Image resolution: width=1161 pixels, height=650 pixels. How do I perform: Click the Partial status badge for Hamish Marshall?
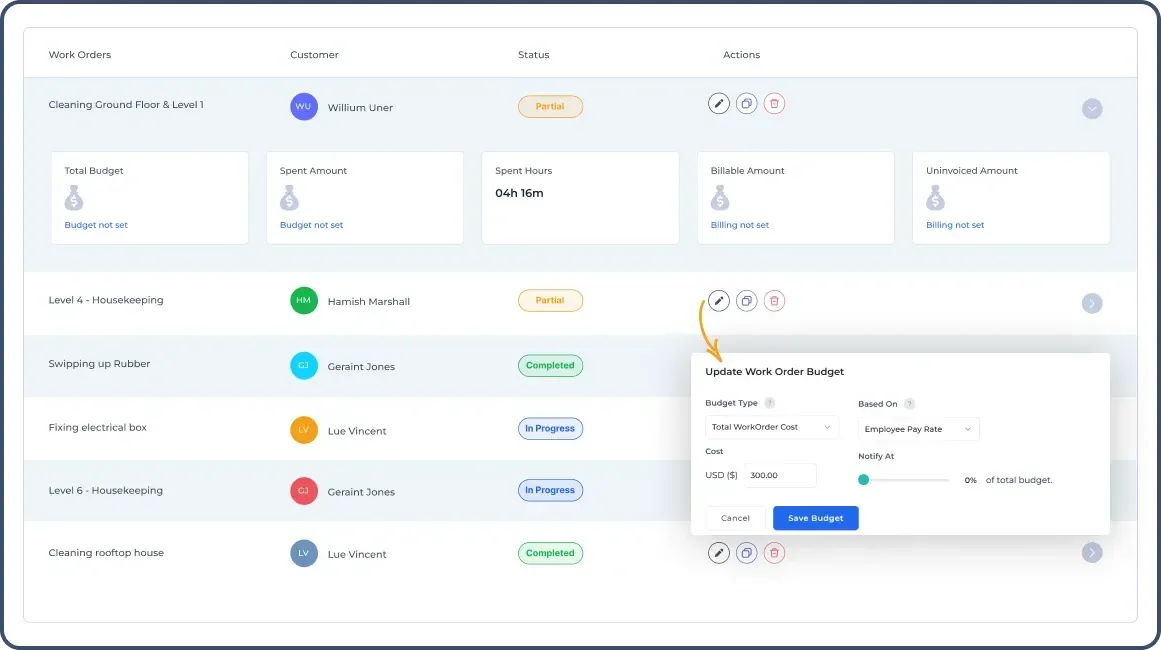(x=550, y=300)
